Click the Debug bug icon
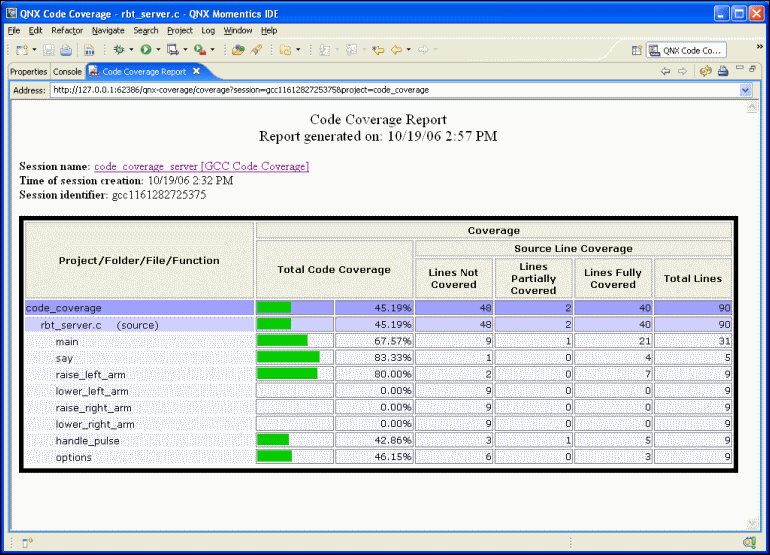 click(119, 50)
